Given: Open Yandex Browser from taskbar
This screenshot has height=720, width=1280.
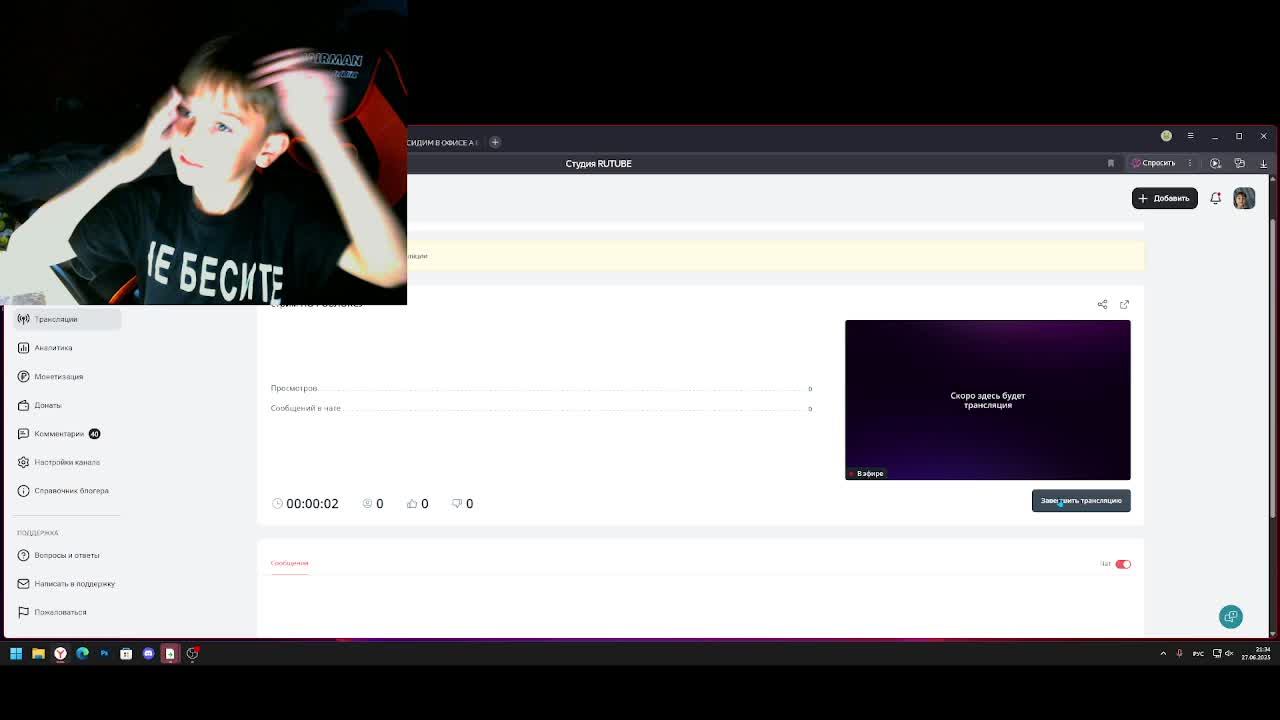Looking at the screenshot, I should pos(60,654).
